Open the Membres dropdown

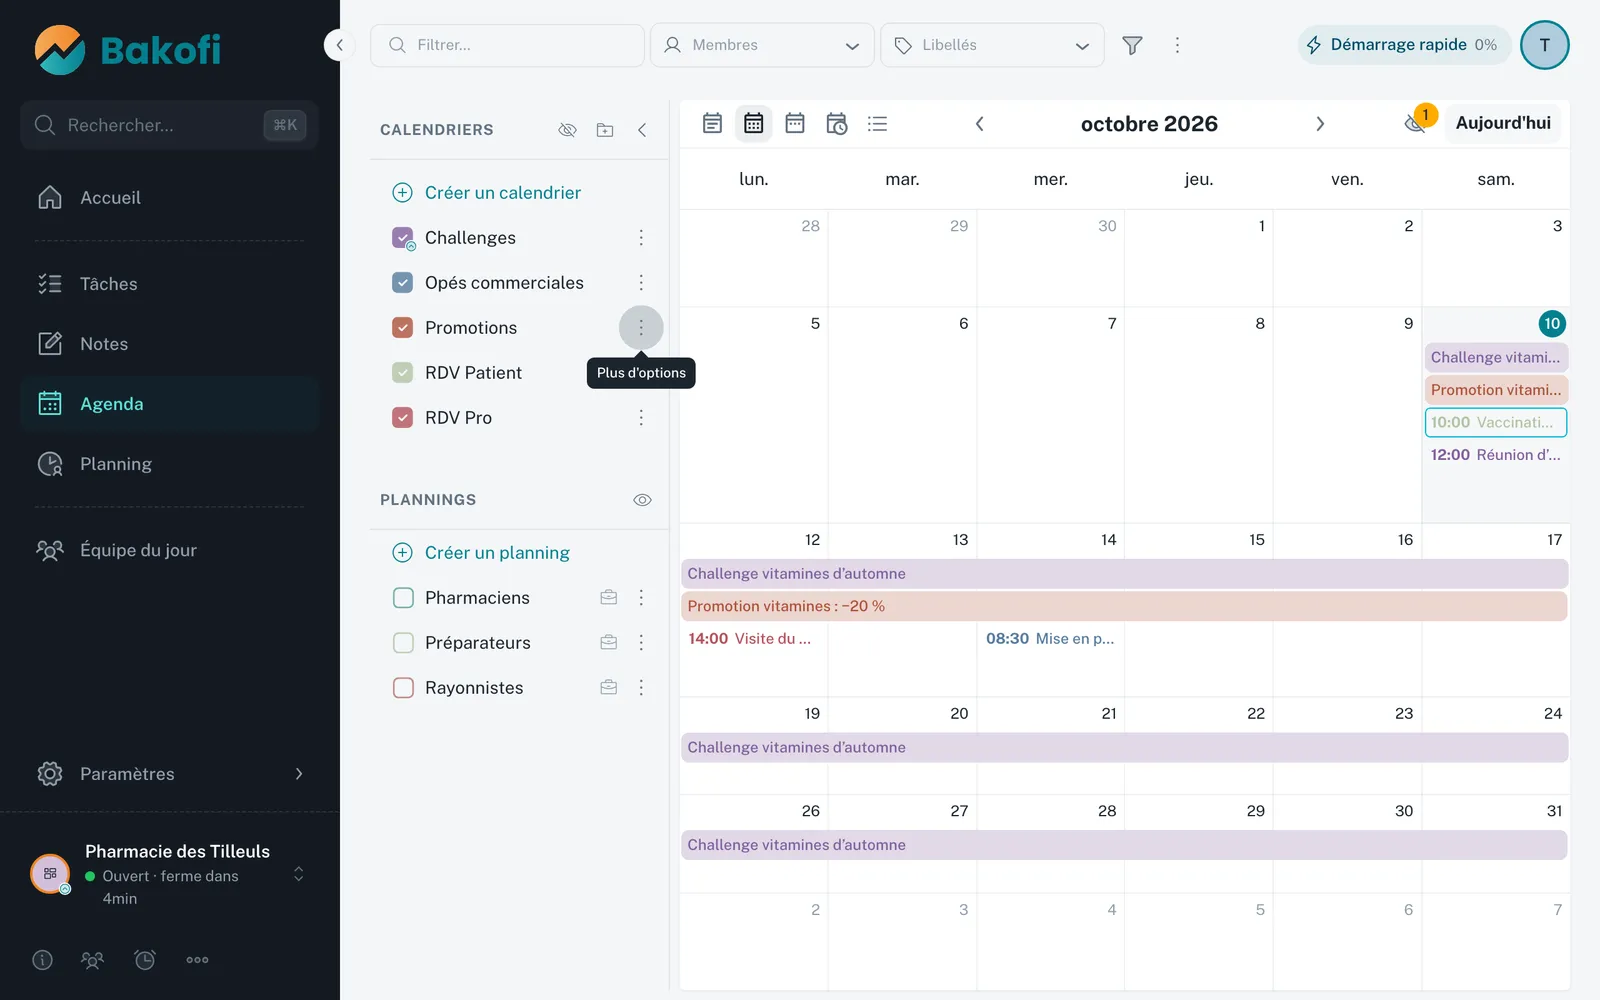pyautogui.click(x=762, y=45)
